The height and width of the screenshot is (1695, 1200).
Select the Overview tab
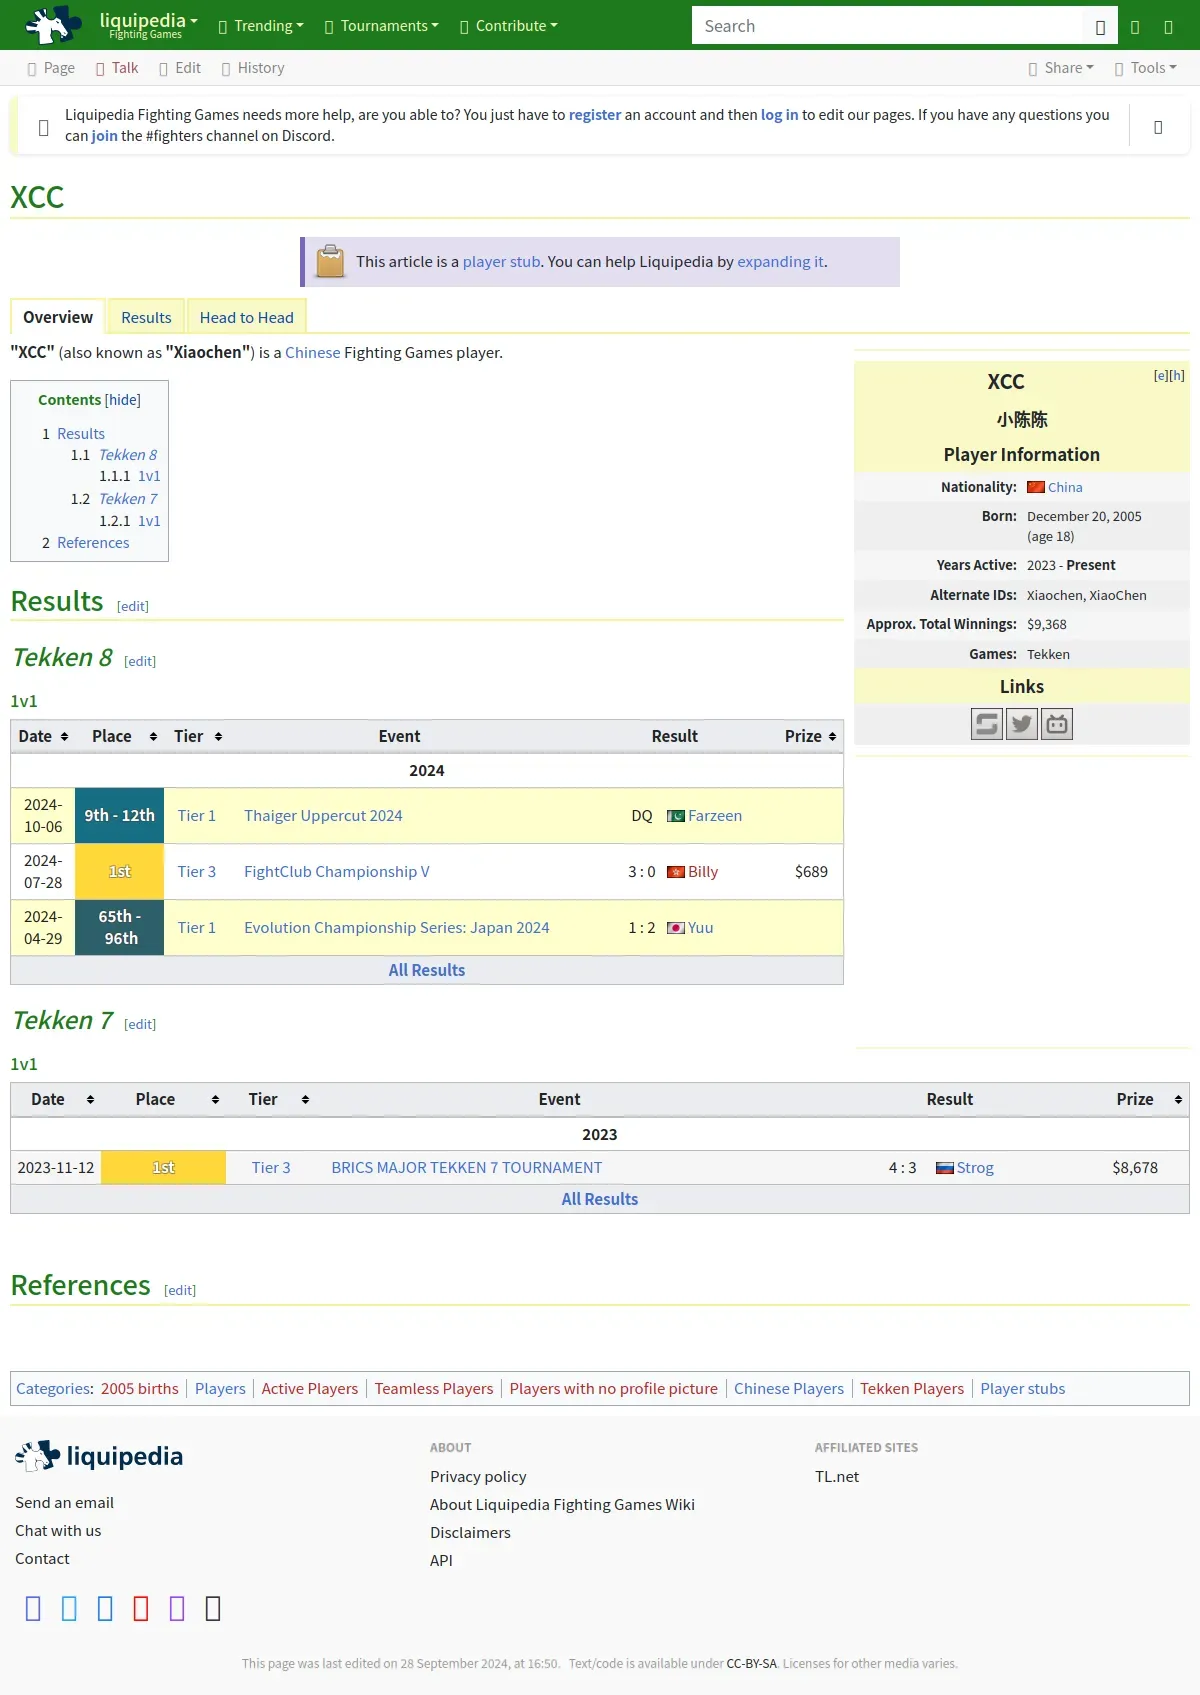pos(58,317)
